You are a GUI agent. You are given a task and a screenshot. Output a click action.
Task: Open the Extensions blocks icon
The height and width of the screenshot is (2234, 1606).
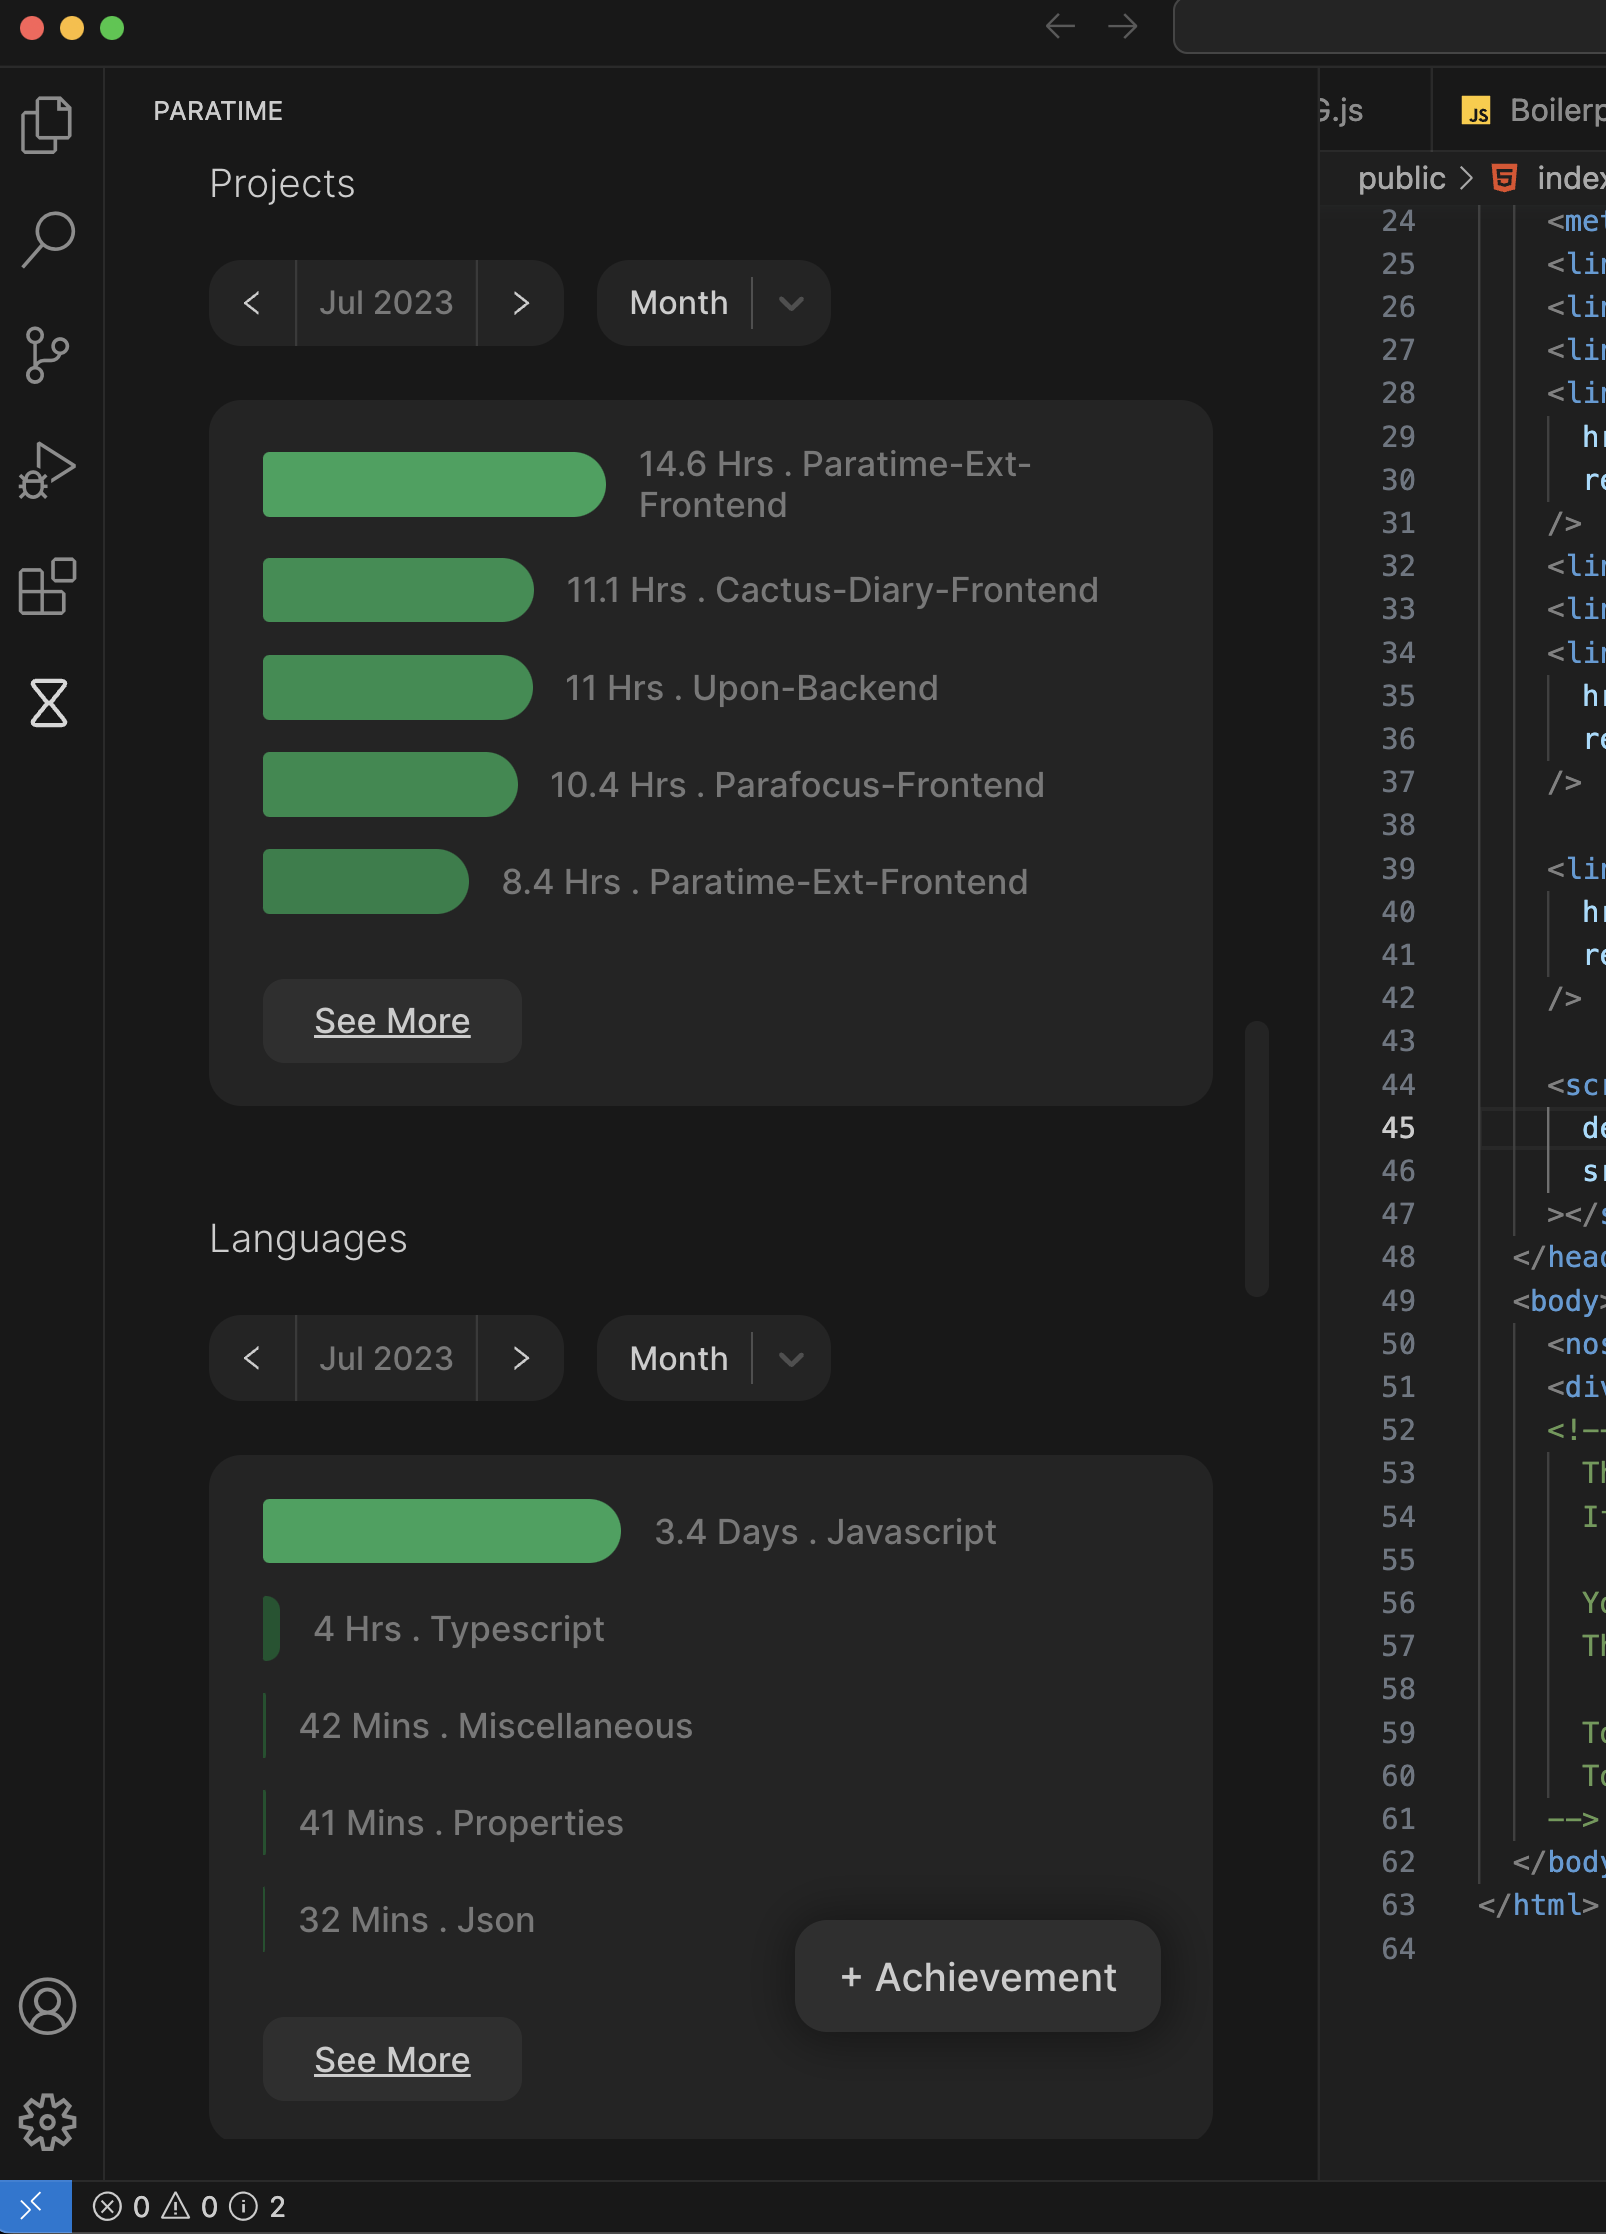click(x=47, y=586)
